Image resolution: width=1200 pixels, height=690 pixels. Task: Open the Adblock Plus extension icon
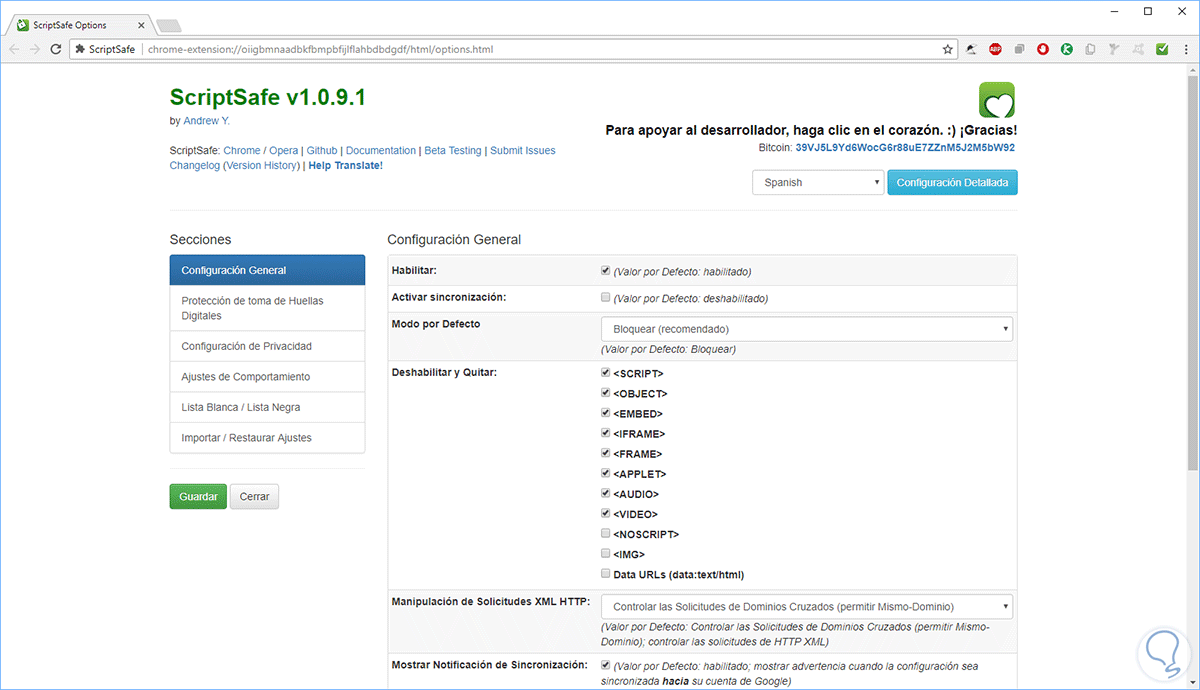coord(996,49)
